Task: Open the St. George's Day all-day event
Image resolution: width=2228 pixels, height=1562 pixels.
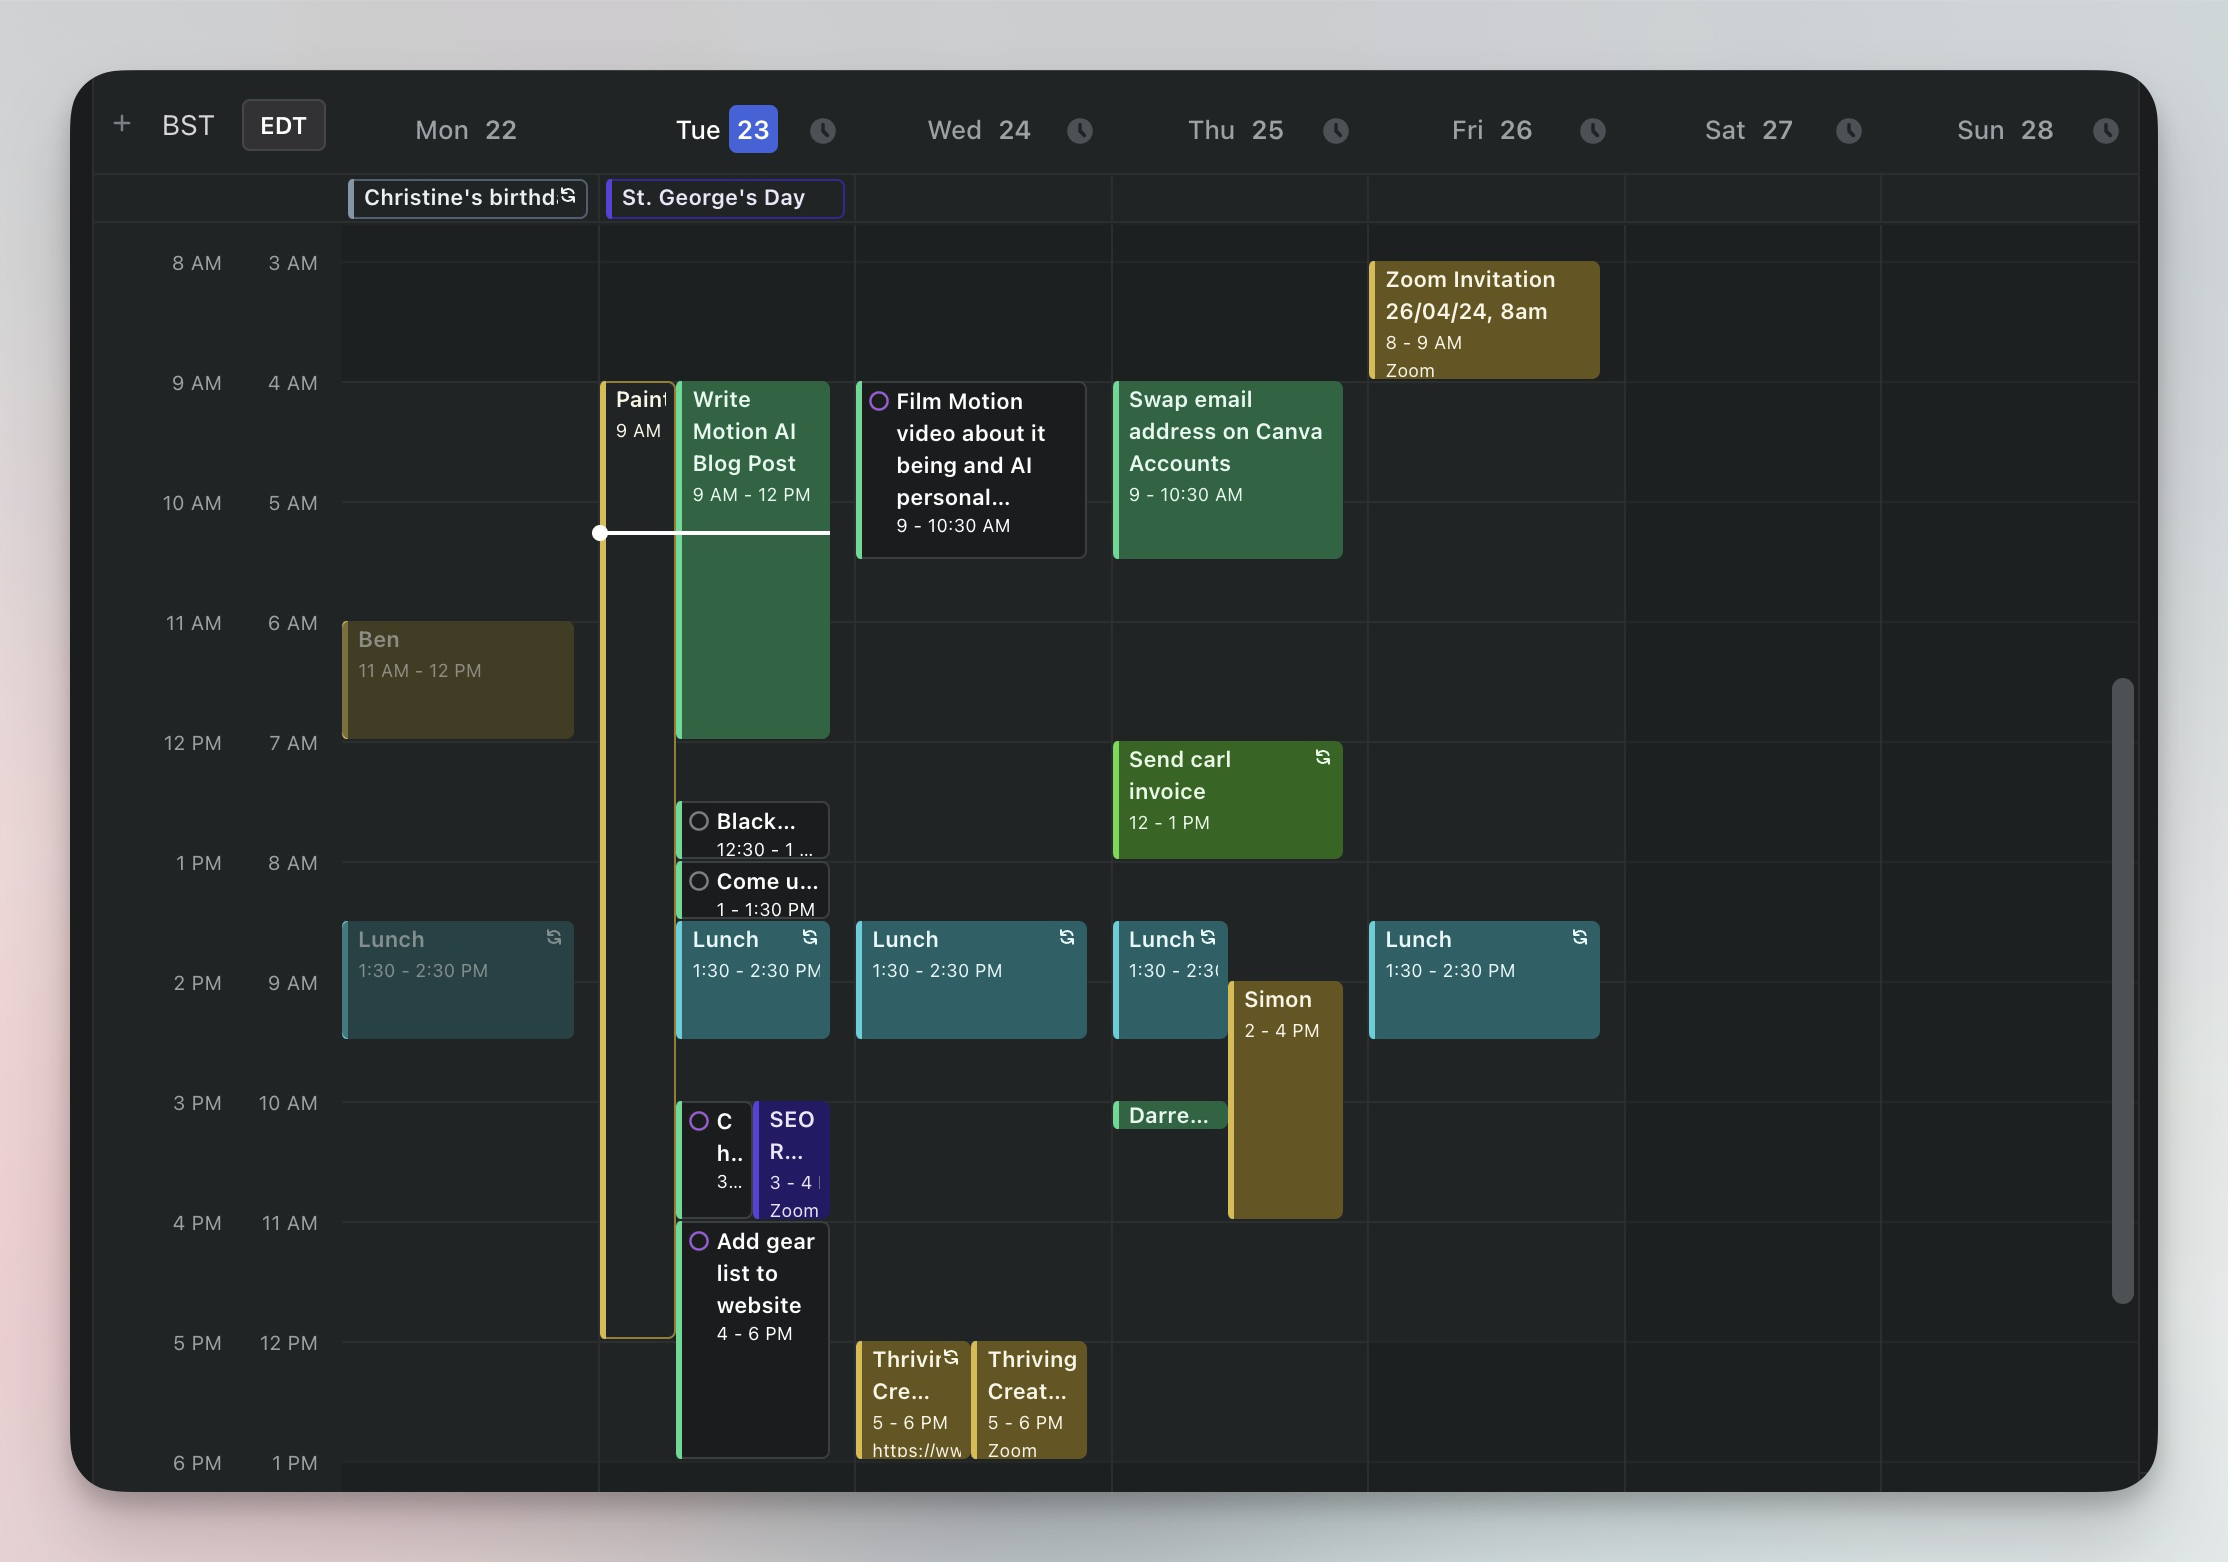Action: pos(724,197)
